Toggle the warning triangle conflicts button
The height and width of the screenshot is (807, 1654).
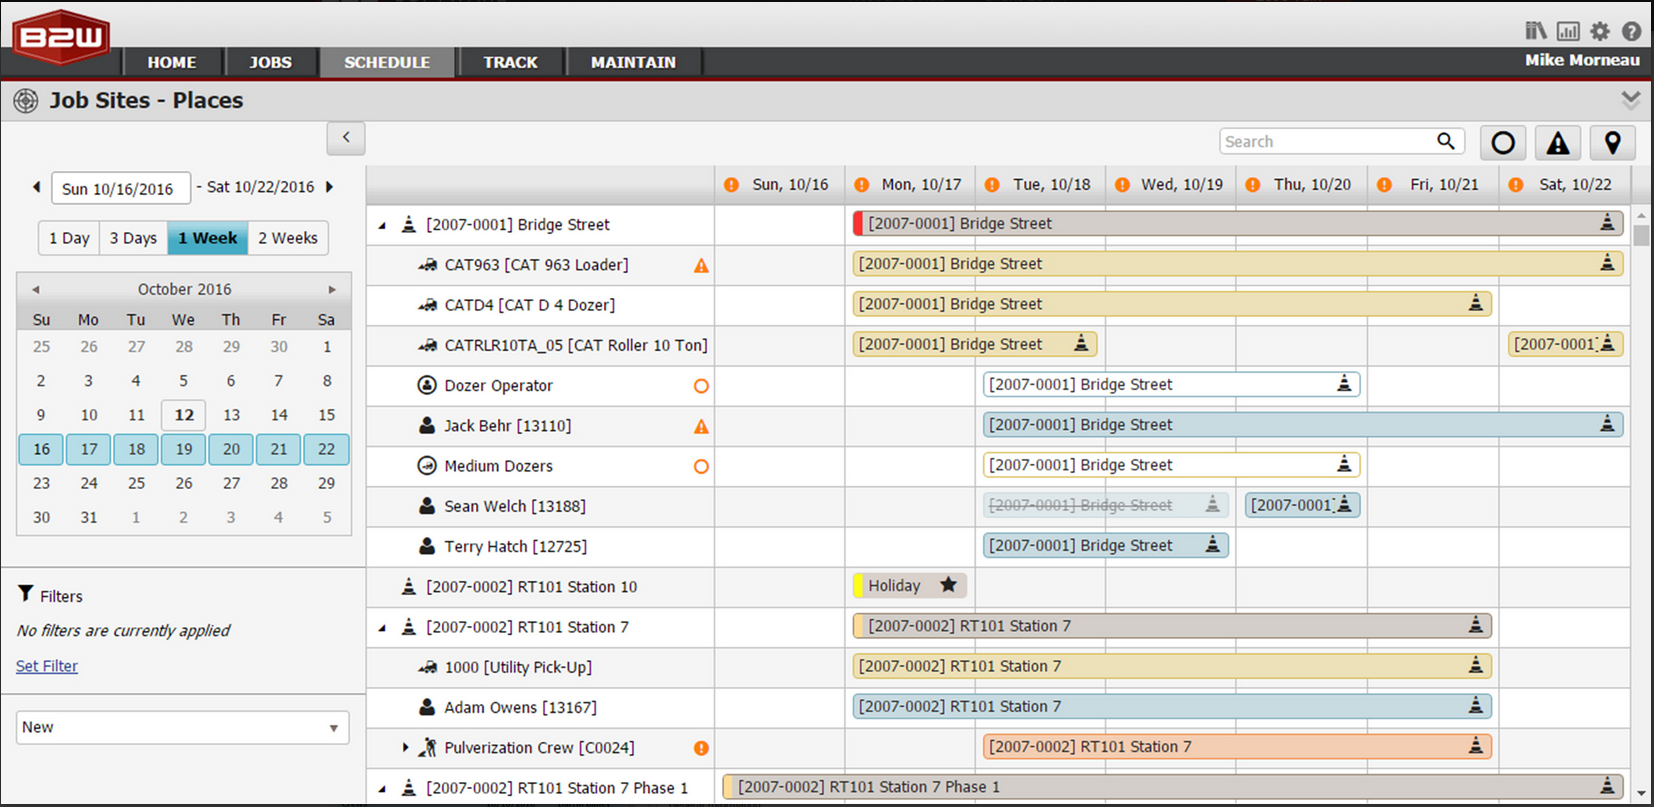tap(1558, 142)
